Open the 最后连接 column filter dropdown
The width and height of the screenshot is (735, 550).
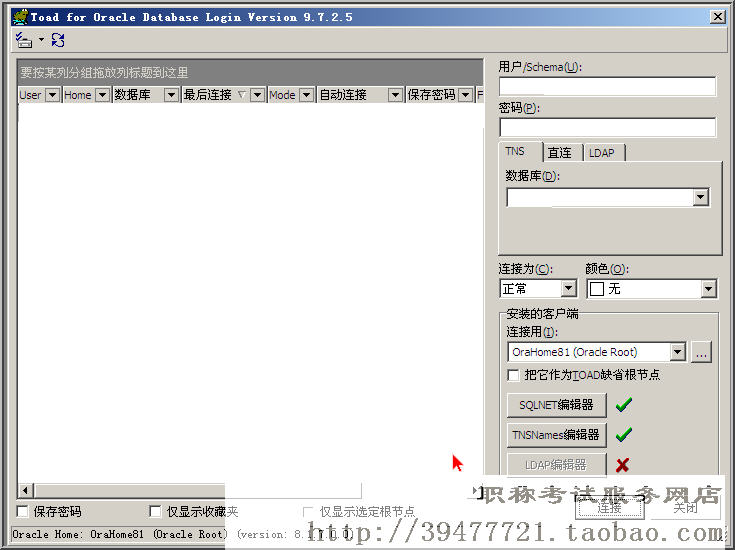click(257, 95)
